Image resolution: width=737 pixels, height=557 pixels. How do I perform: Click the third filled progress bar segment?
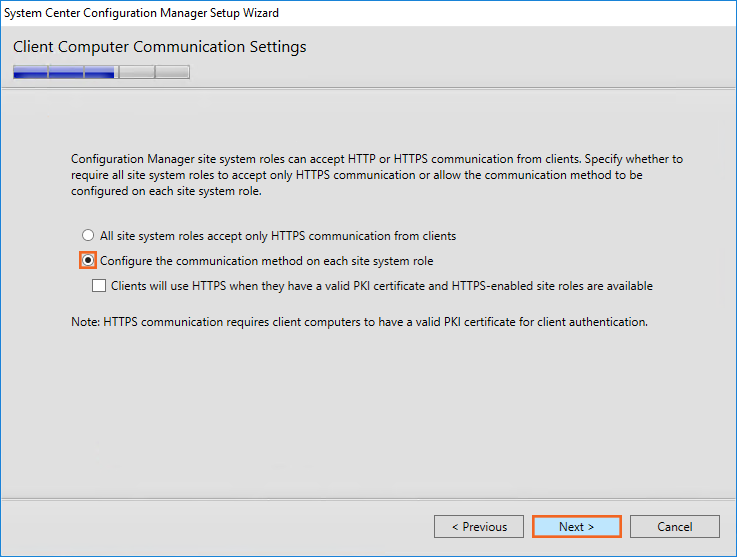100,72
